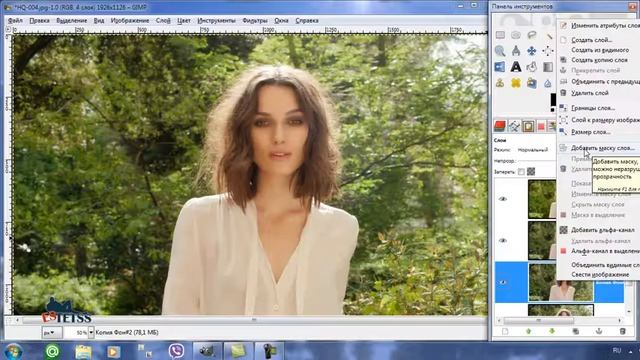The width and height of the screenshot is (640, 360).
Task: Select the Move tool
Action: (532, 51)
